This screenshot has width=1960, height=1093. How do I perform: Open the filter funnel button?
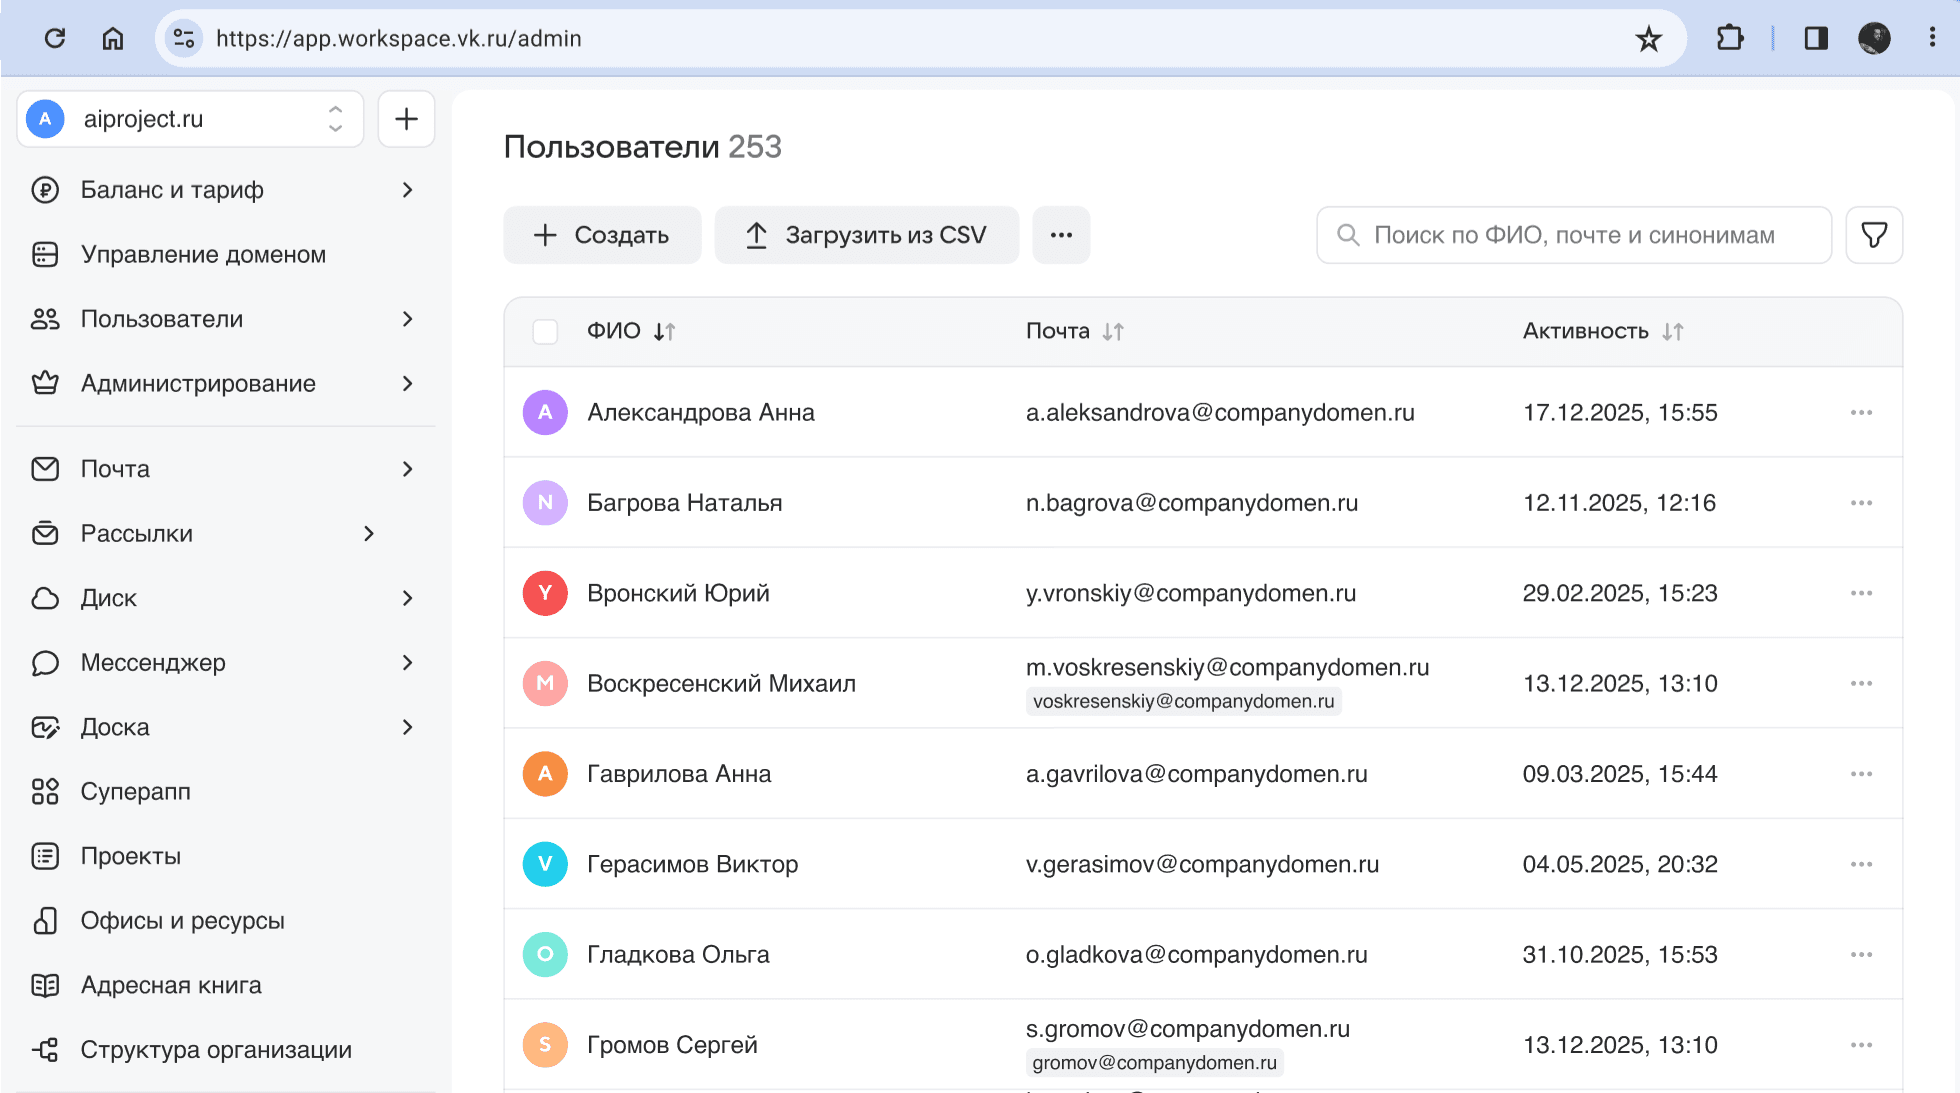click(1874, 235)
